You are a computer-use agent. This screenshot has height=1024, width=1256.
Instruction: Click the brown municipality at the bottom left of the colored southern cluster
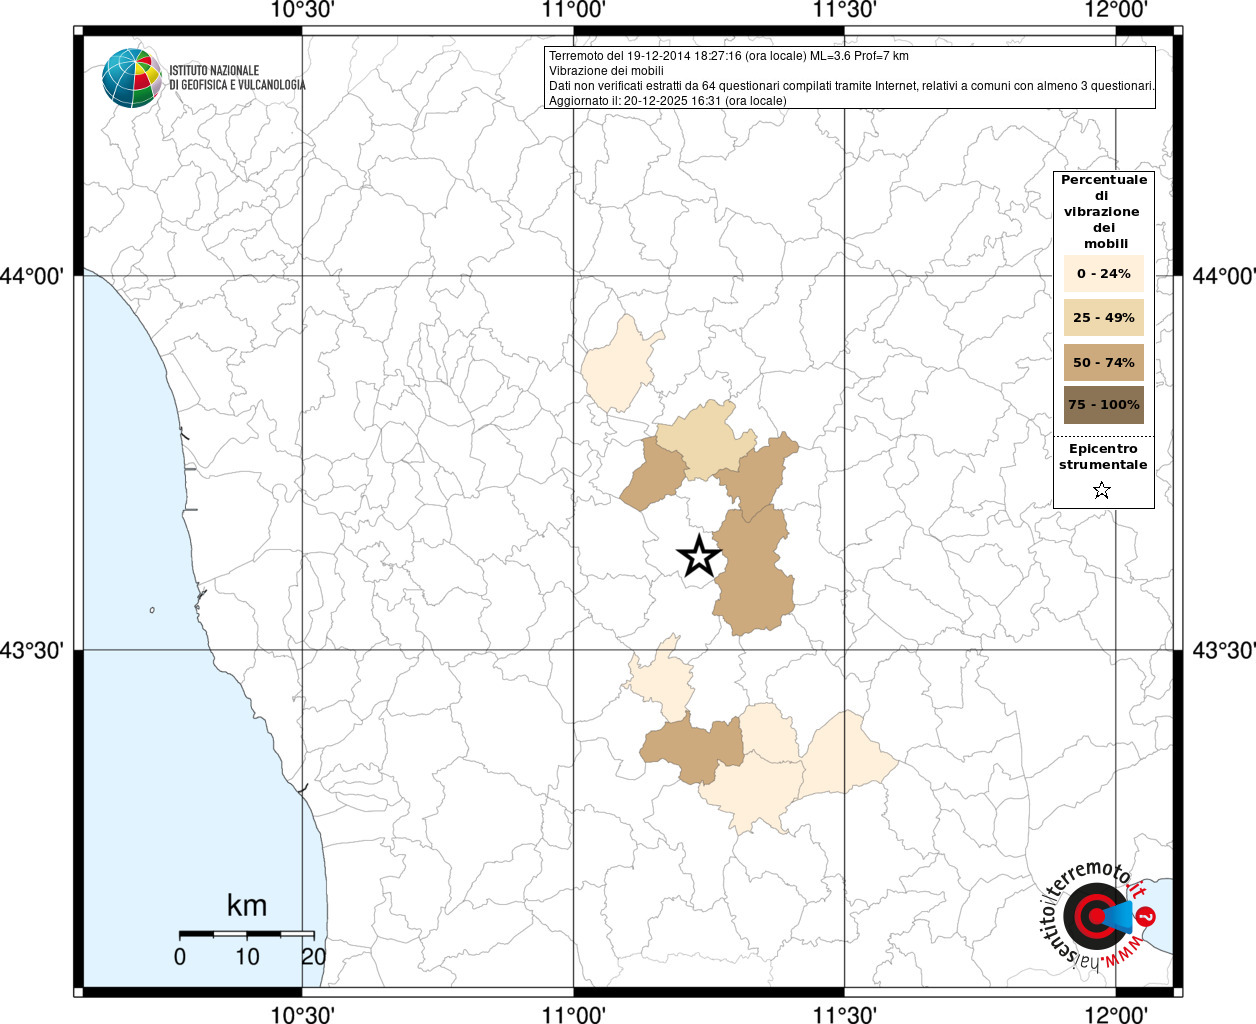(x=692, y=750)
